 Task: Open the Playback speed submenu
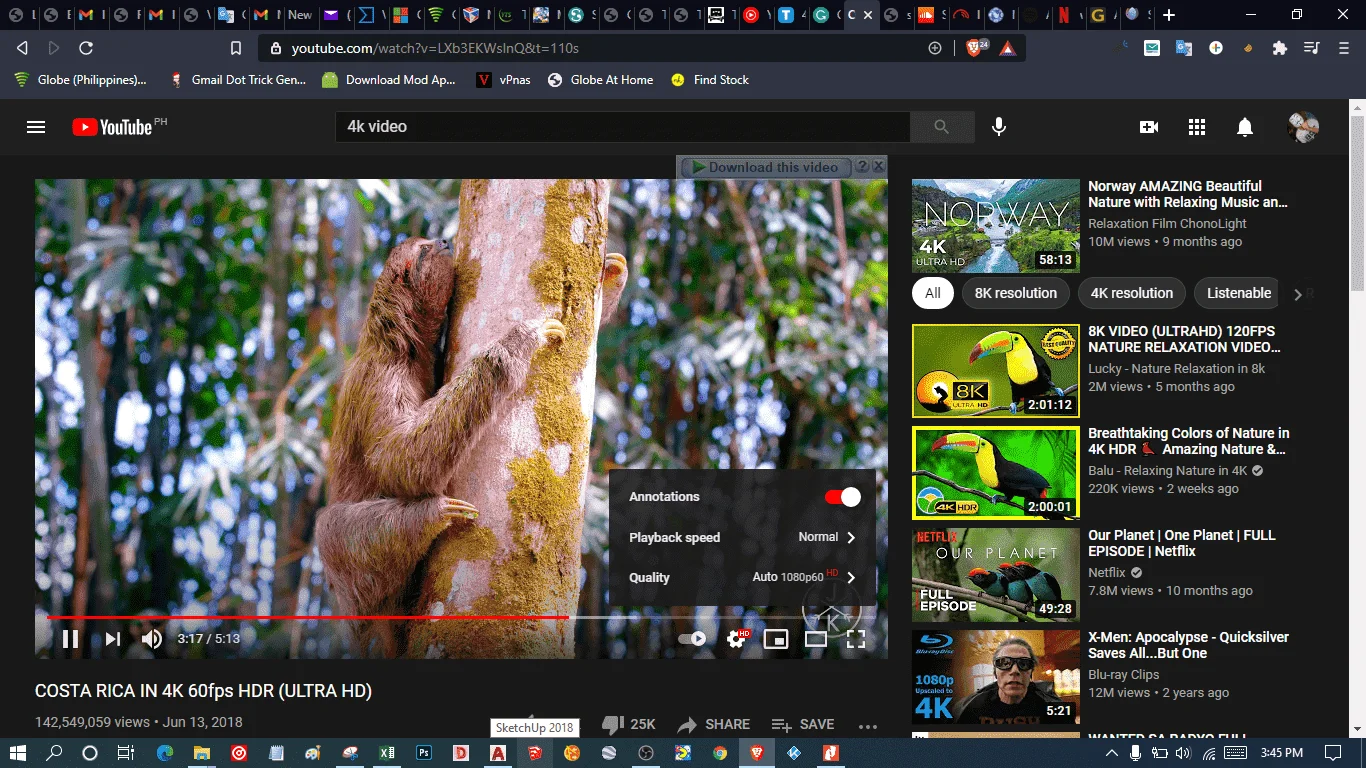pyautogui.click(x=742, y=537)
